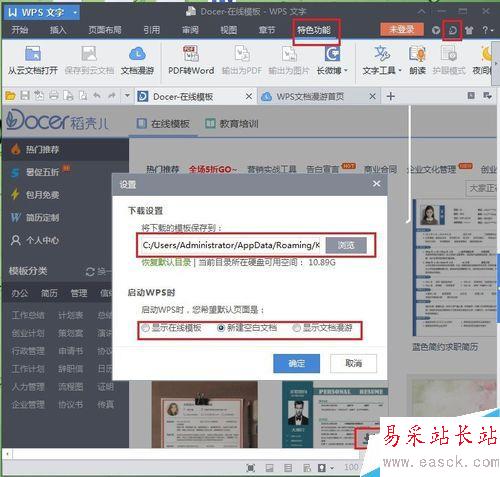
Task: Start the 朗读 read-aloud feature
Action: pos(417,60)
